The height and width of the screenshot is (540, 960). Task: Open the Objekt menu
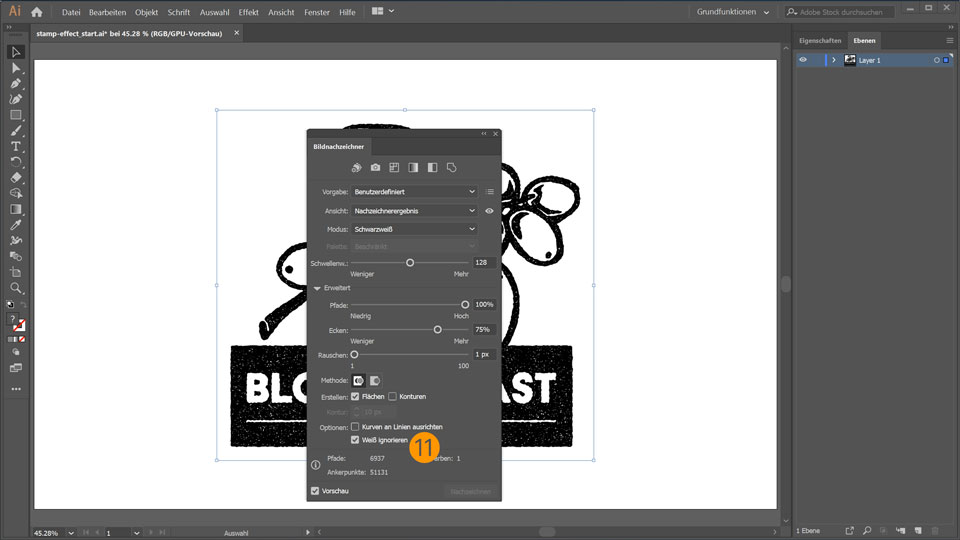click(146, 12)
